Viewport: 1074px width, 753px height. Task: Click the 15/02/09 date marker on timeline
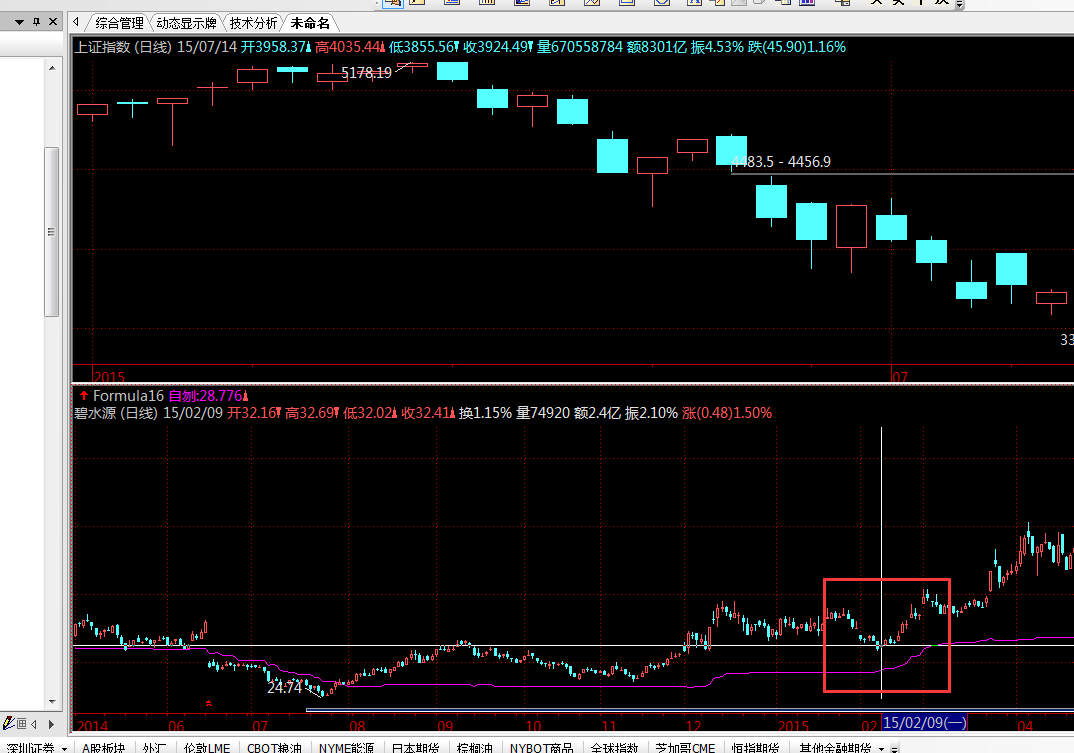click(926, 723)
